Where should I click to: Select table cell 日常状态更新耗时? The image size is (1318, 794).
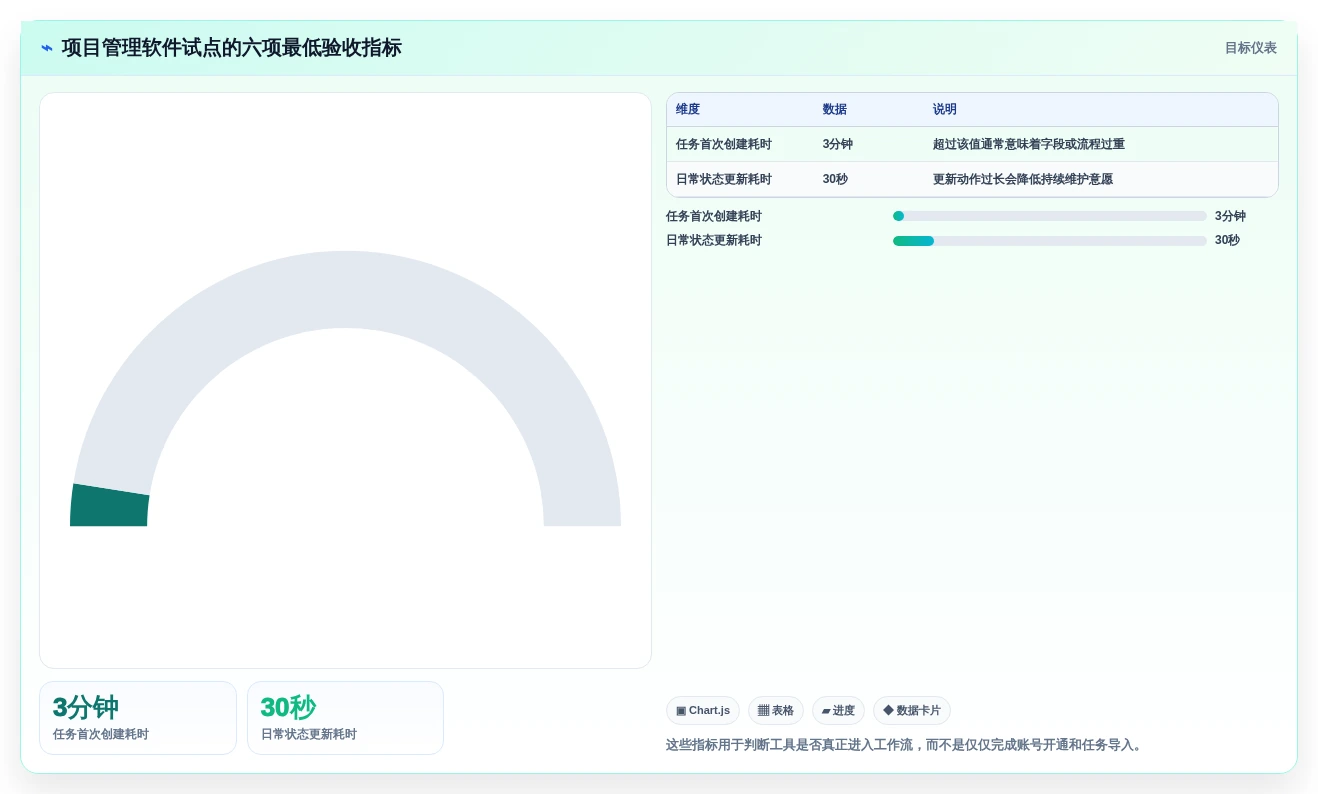[x=724, y=179]
